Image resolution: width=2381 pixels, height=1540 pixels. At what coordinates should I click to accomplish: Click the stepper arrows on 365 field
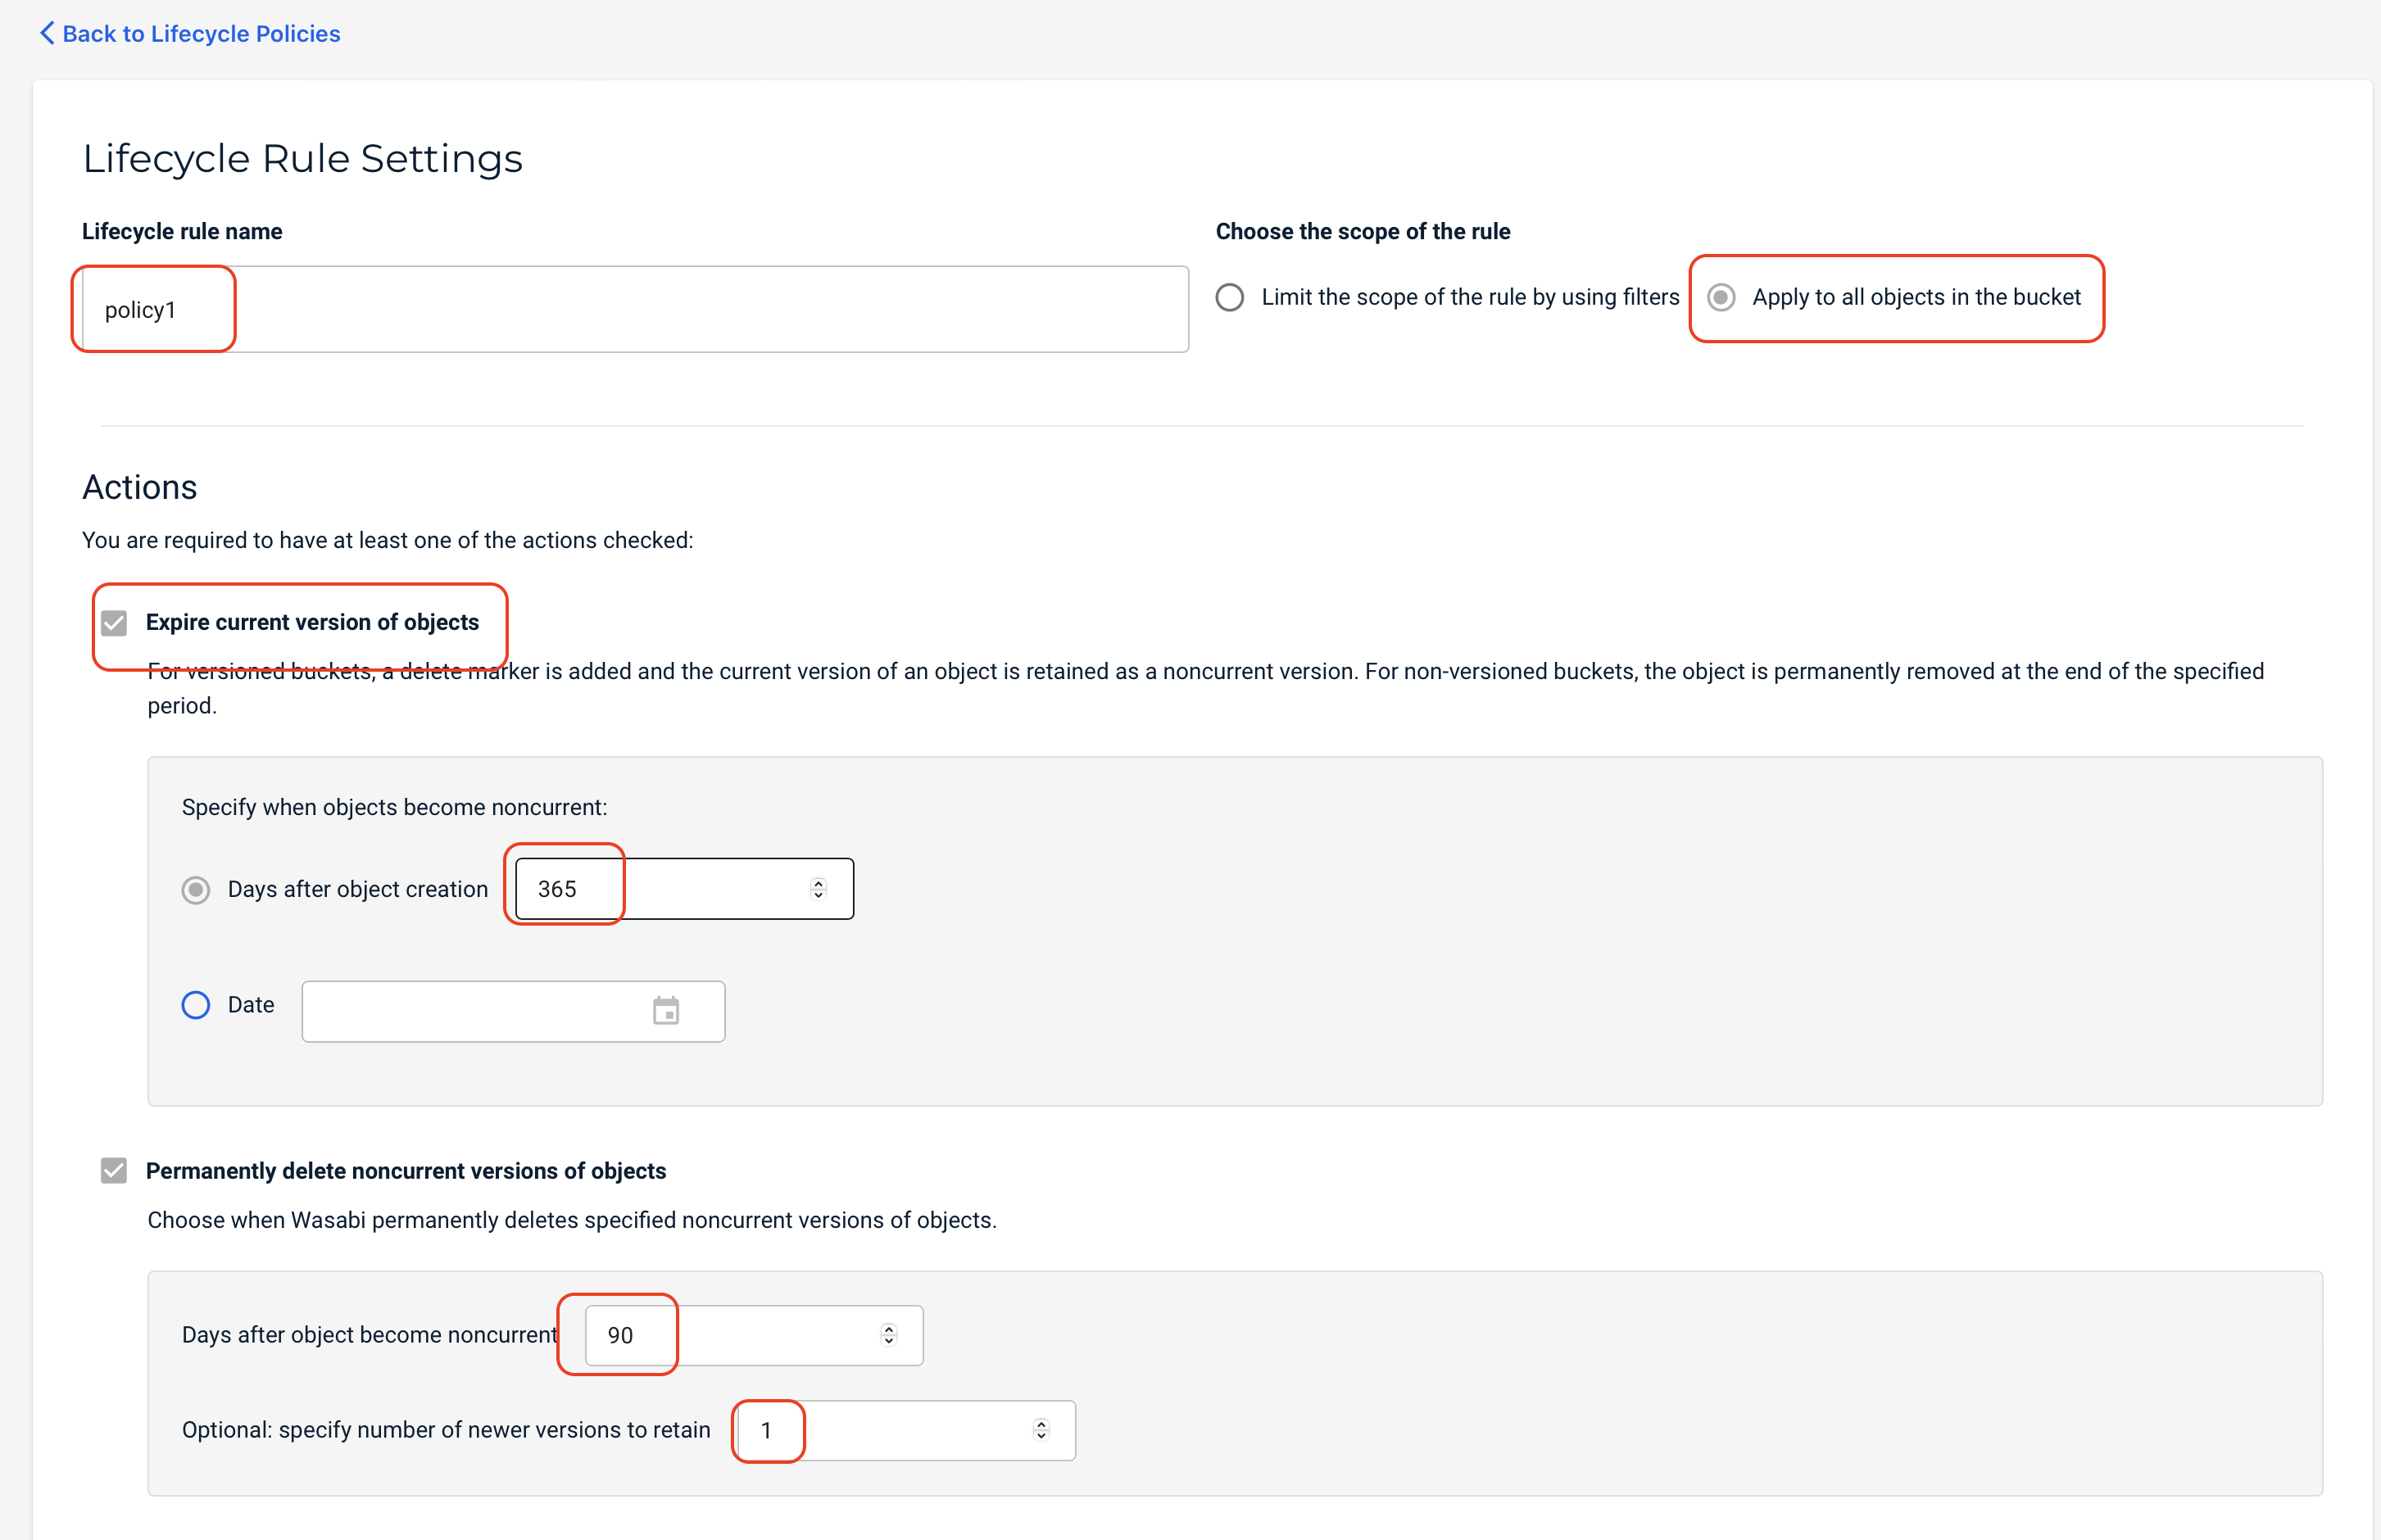pos(818,888)
